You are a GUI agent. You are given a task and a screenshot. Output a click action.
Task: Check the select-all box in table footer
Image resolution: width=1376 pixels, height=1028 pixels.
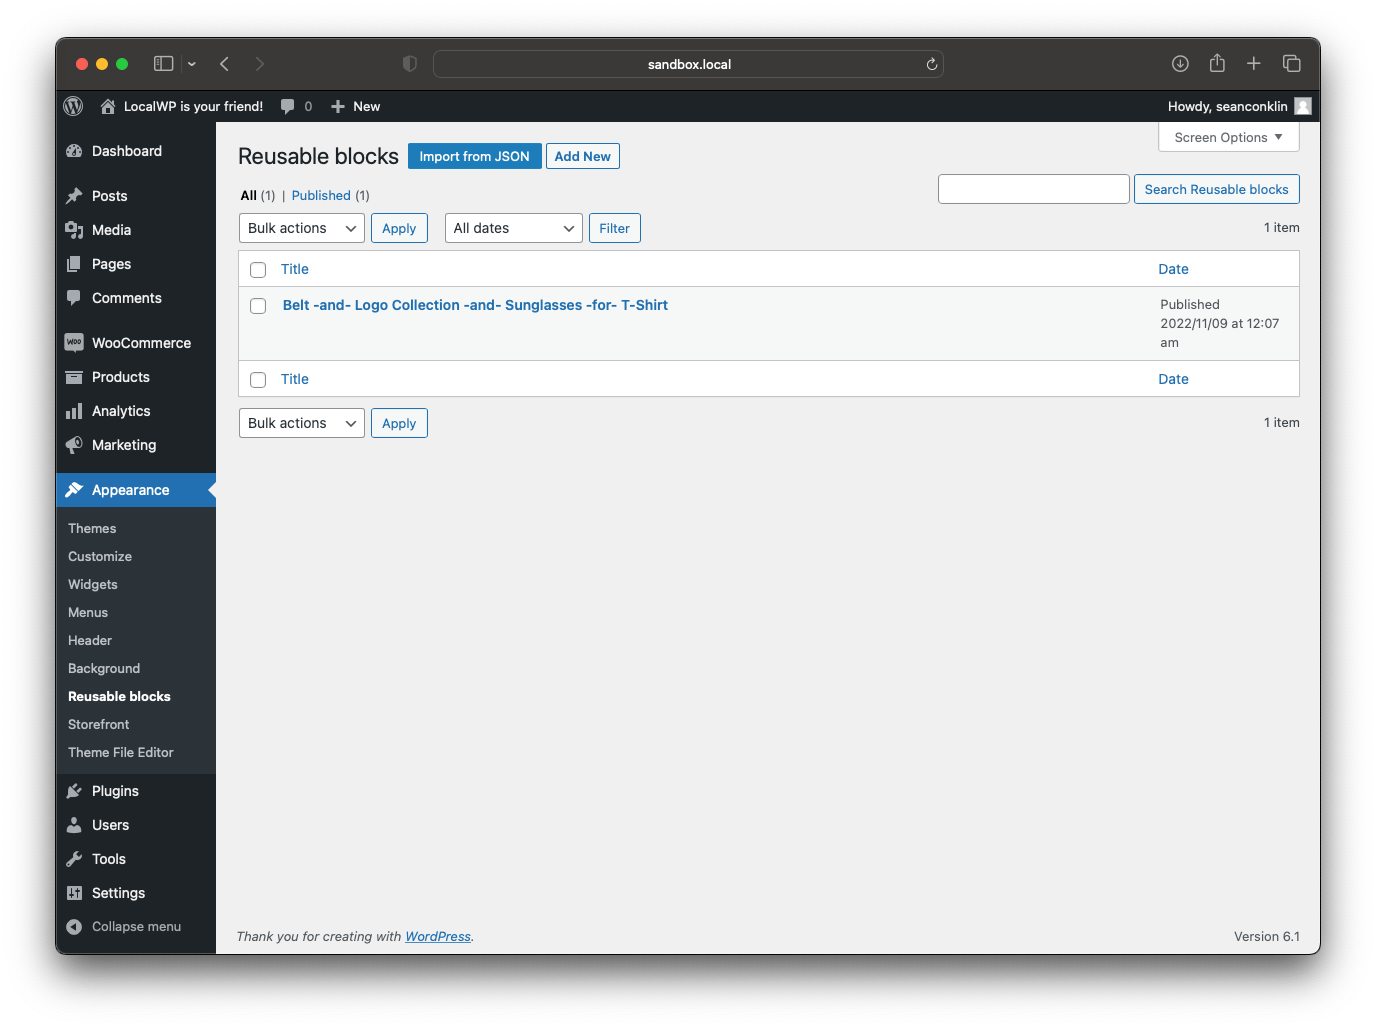point(258,380)
